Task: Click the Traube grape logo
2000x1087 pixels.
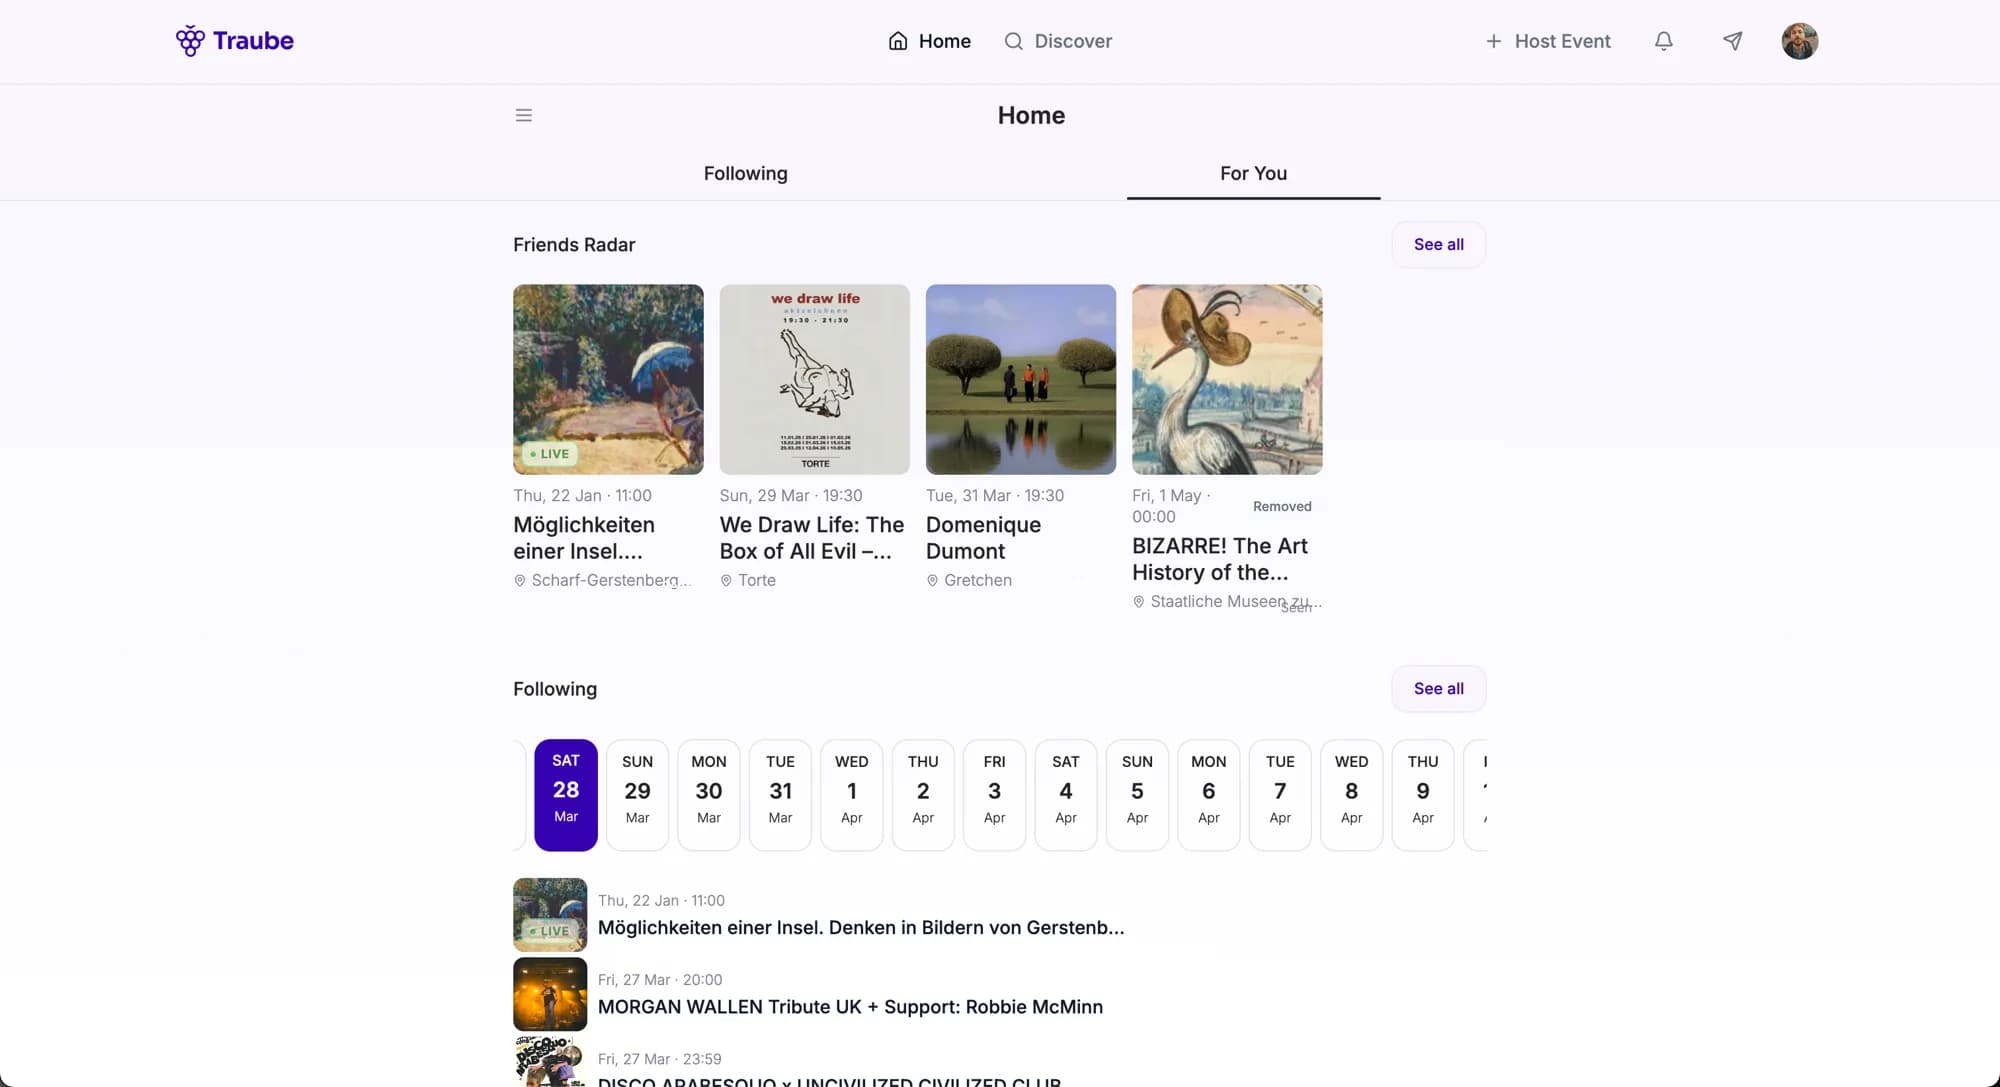Action: (189, 40)
